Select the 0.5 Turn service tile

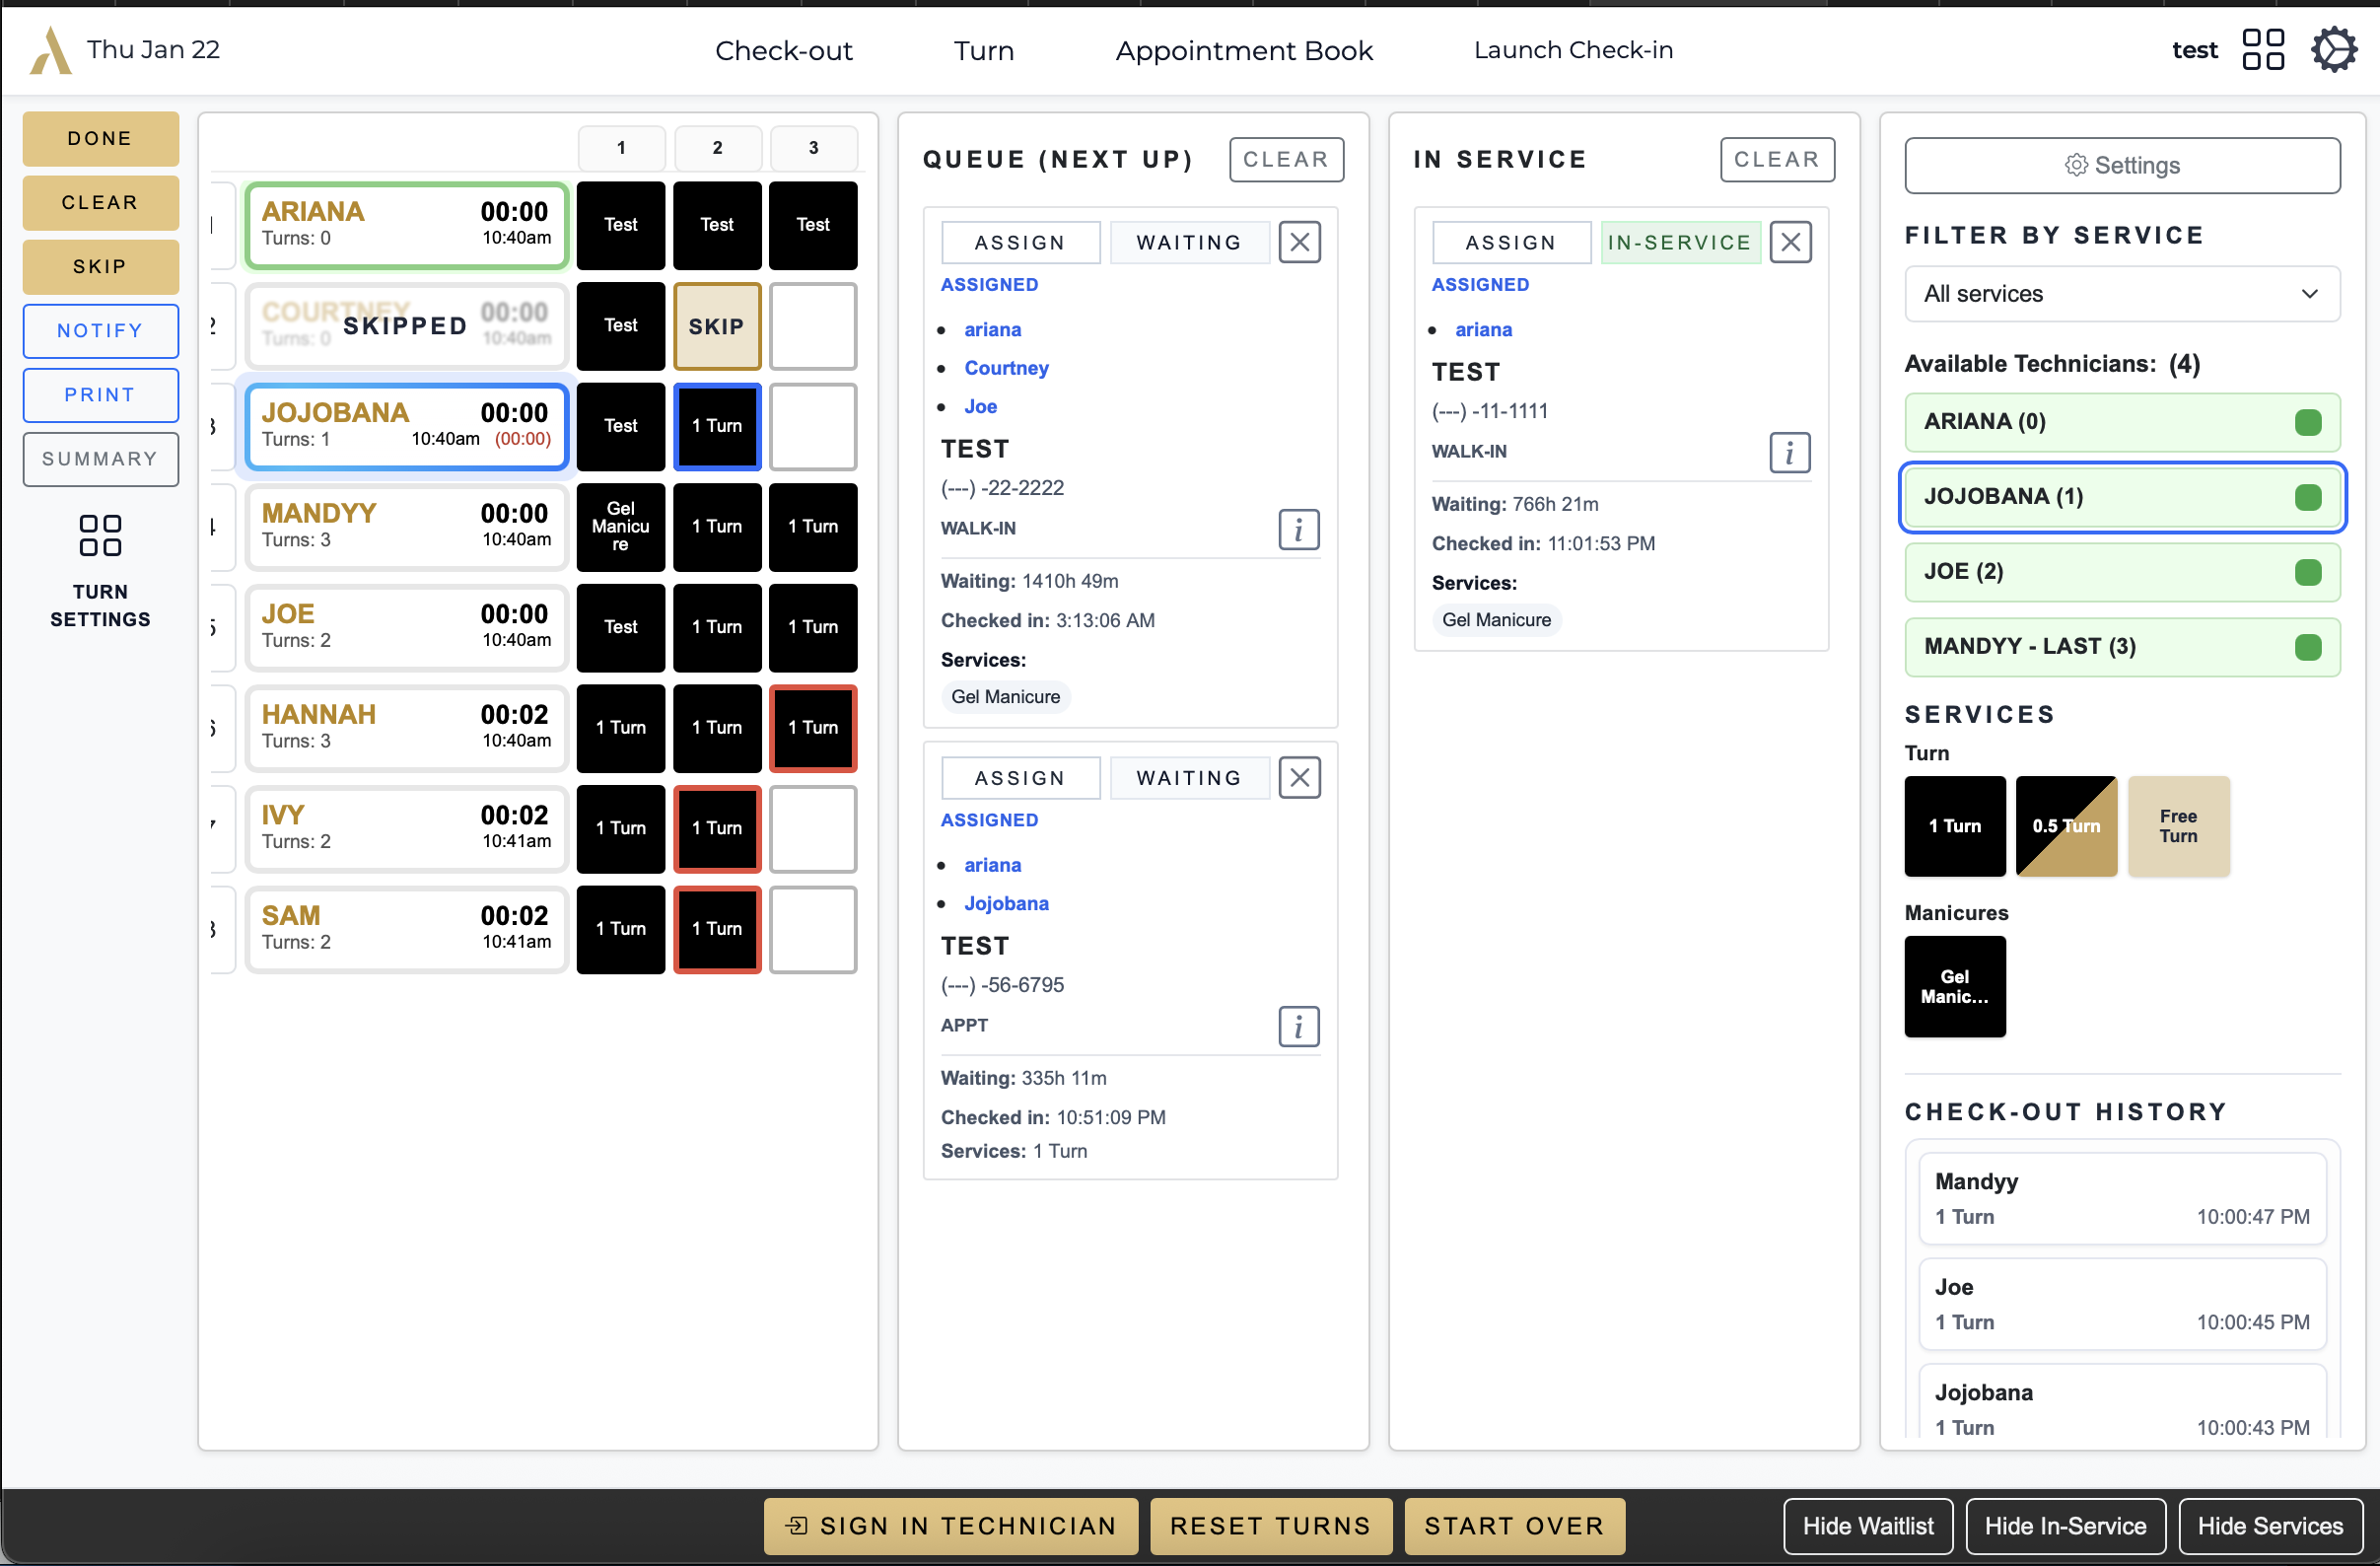(x=2066, y=826)
